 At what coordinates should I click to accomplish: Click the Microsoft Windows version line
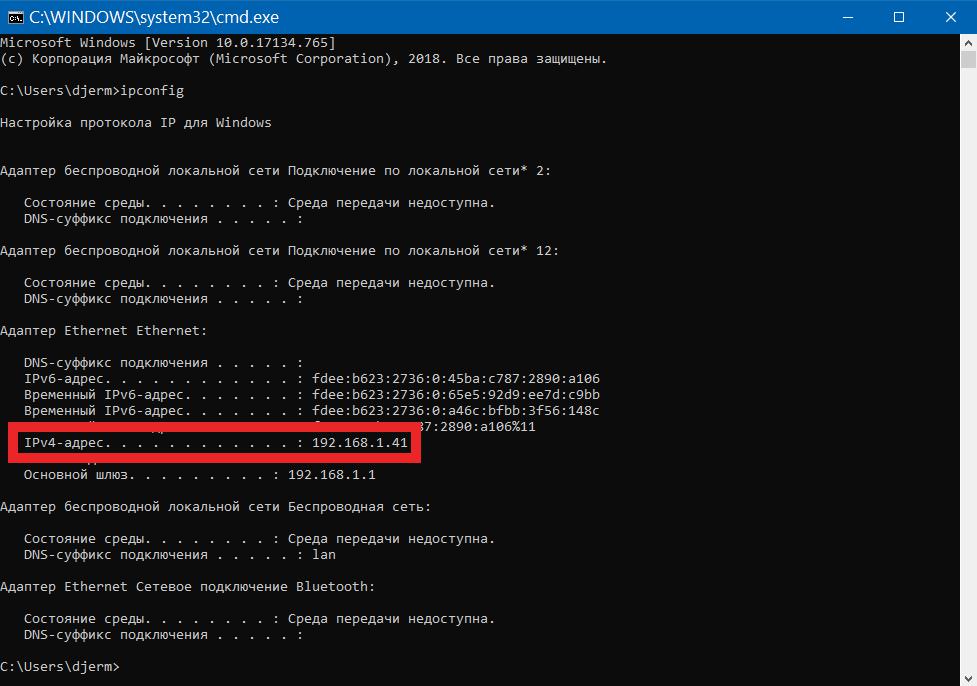coord(167,43)
